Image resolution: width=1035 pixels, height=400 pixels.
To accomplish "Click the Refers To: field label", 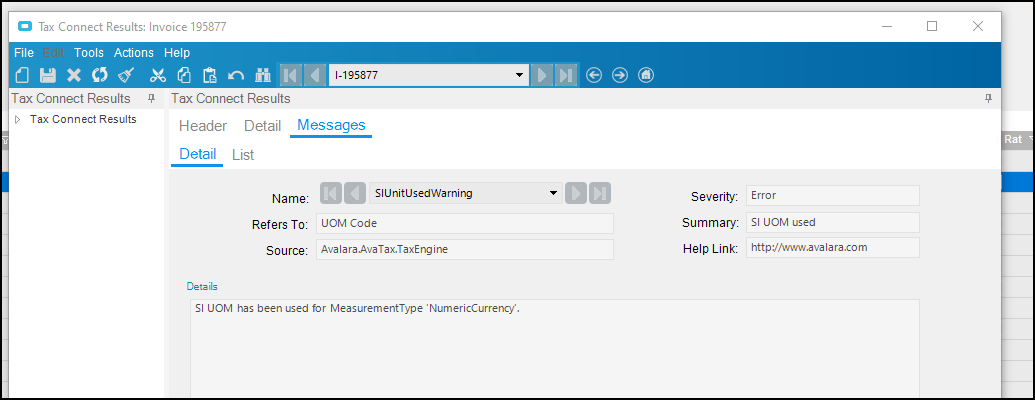I will (x=280, y=224).
